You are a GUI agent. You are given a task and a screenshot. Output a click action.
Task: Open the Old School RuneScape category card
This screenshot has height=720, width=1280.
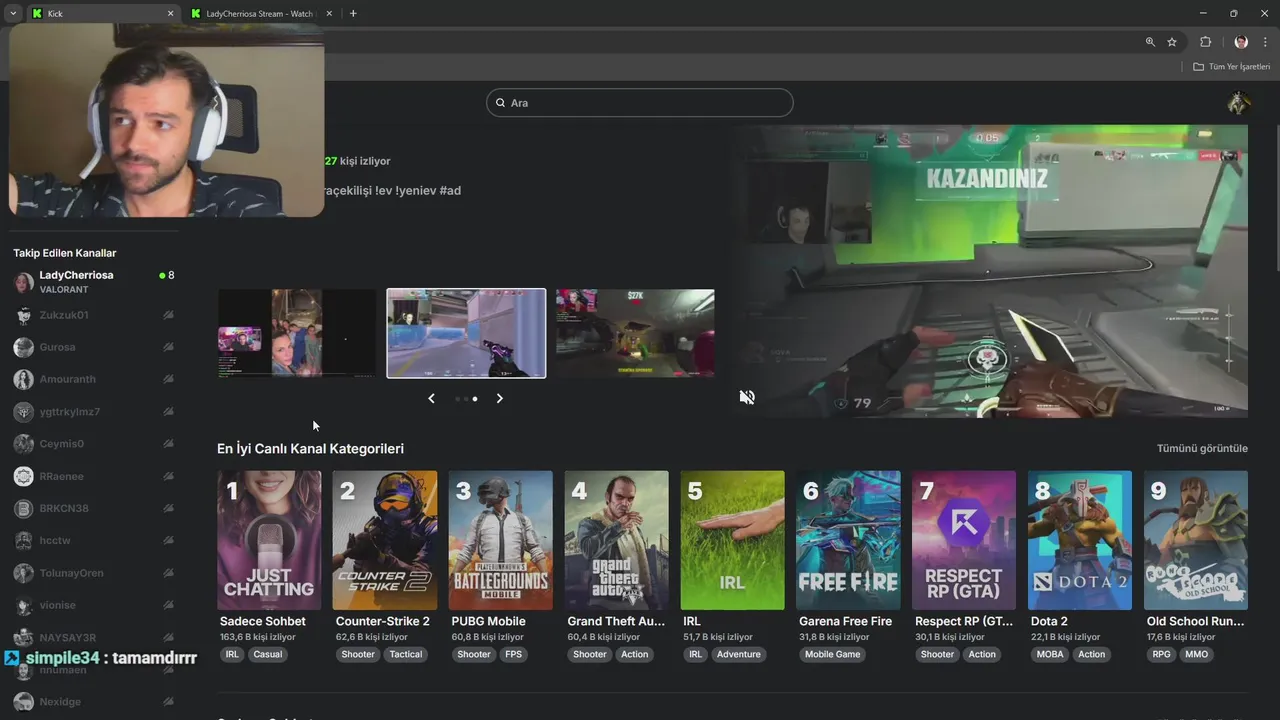[1196, 540]
